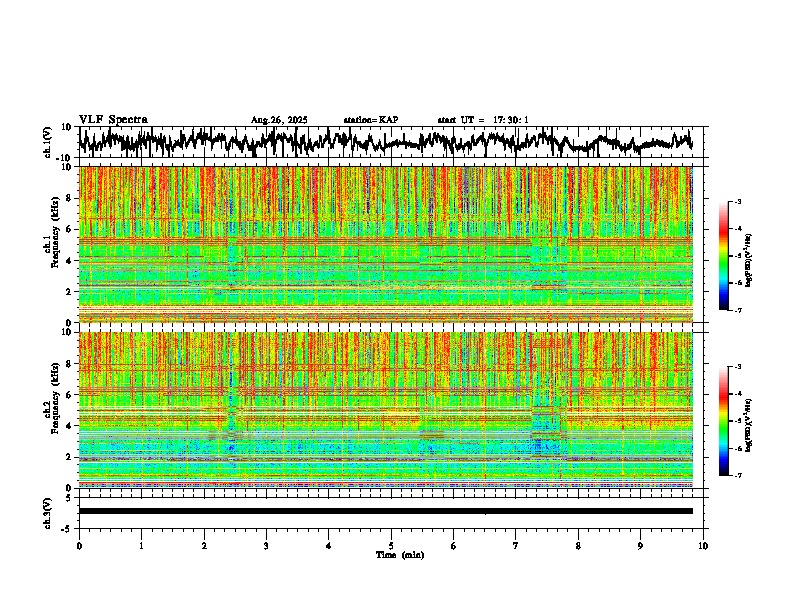
Task: Click the ch.1 spectrogram color scale bar
Action: point(724,256)
